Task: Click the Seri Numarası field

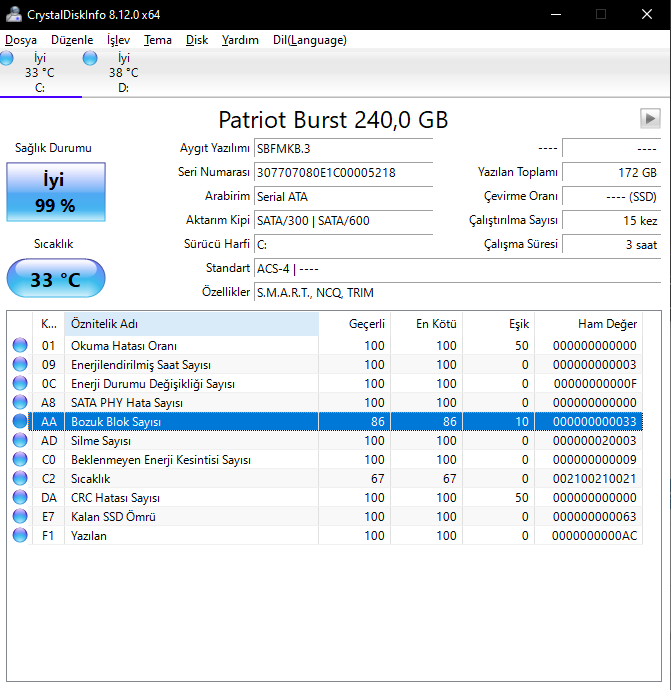Action: click(344, 172)
